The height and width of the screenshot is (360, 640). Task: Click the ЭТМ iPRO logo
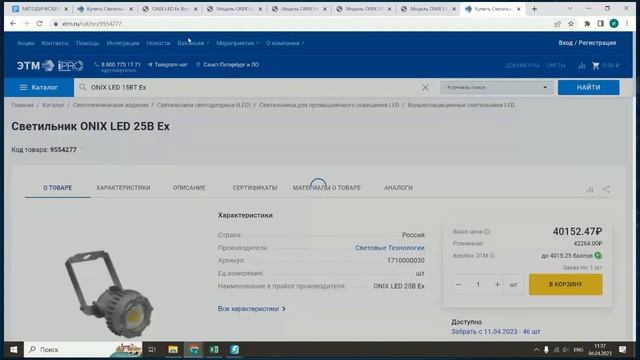coord(50,65)
